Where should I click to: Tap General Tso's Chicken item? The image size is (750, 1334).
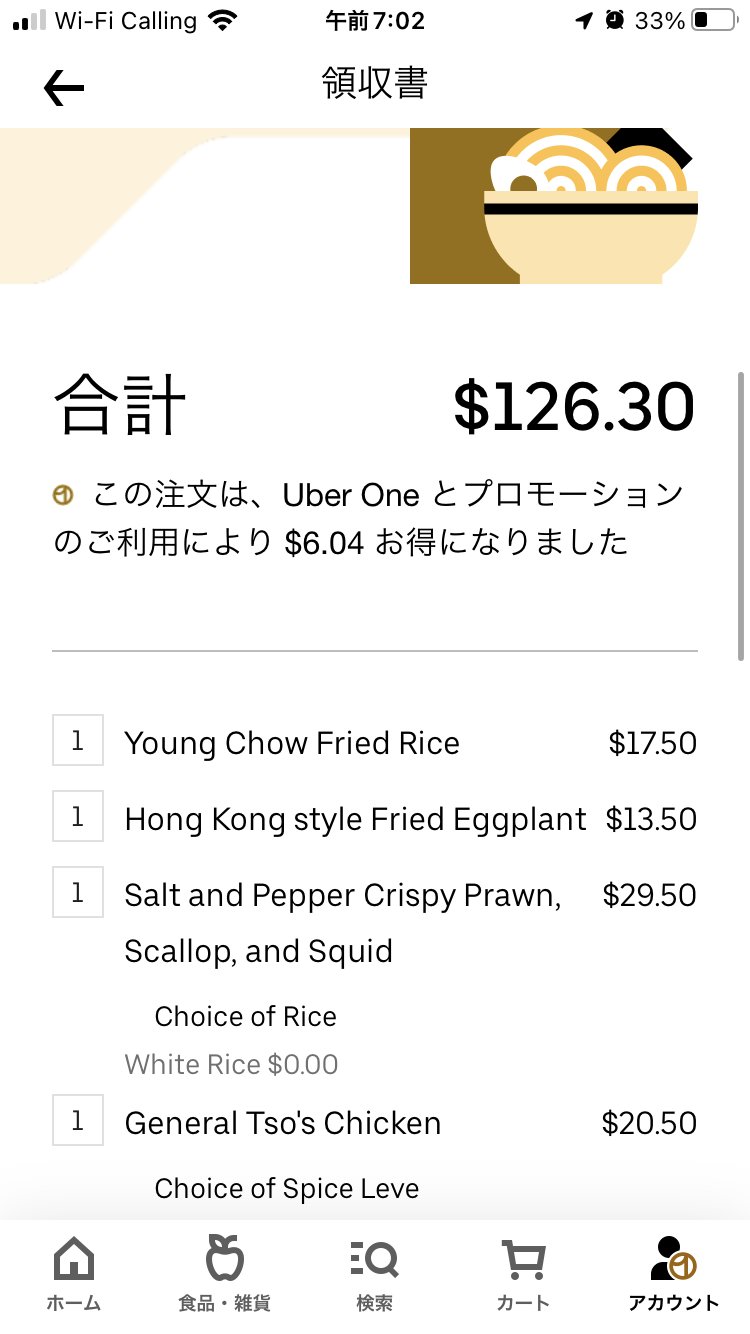(x=282, y=1123)
